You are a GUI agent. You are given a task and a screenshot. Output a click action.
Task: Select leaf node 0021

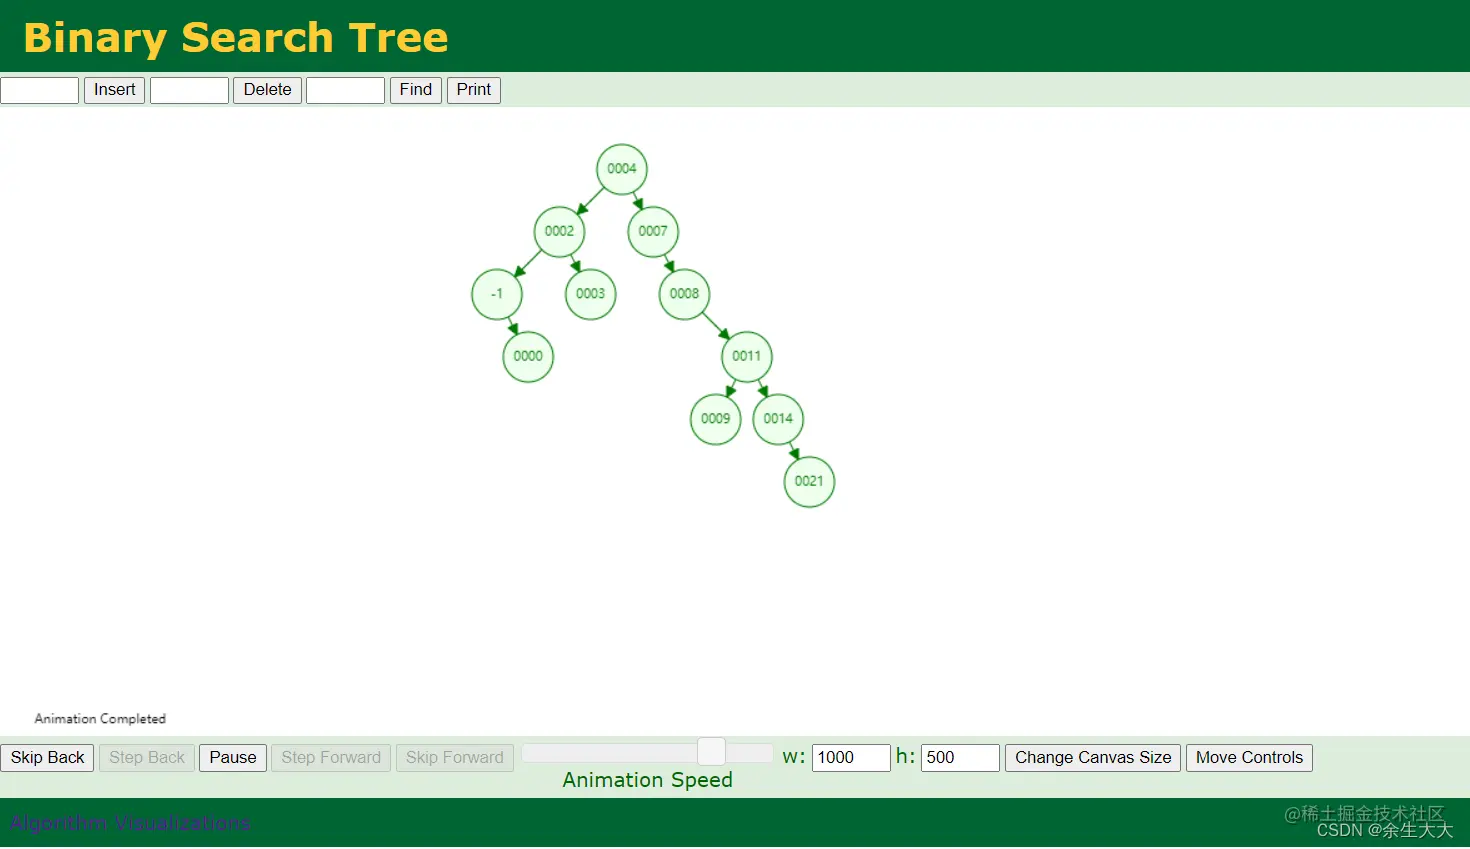[x=809, y=481]
